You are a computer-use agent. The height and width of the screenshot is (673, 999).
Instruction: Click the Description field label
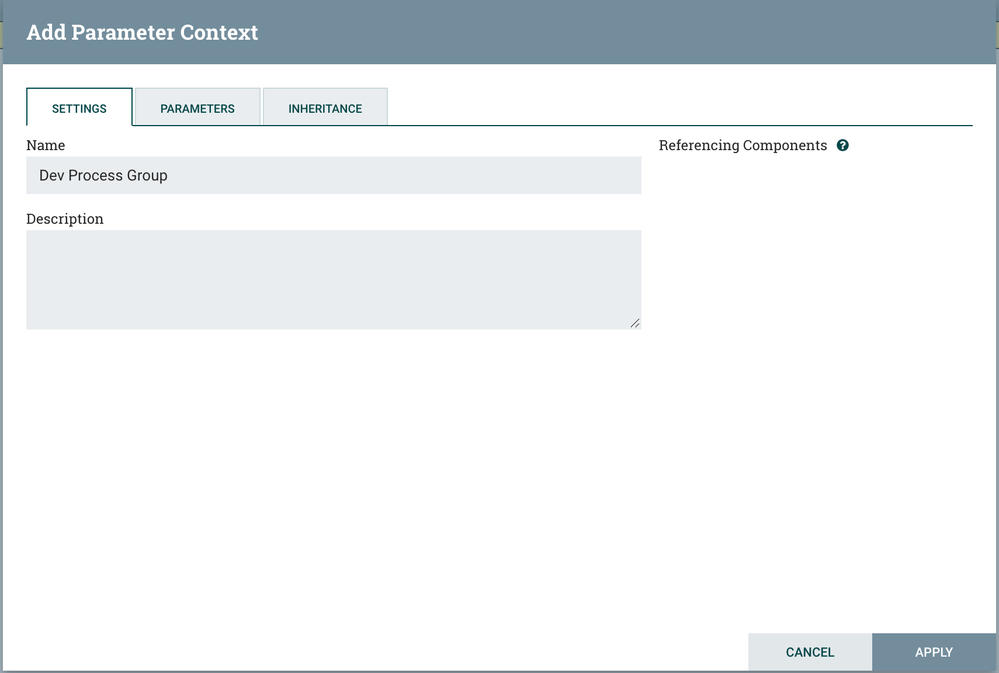point(65,218)
